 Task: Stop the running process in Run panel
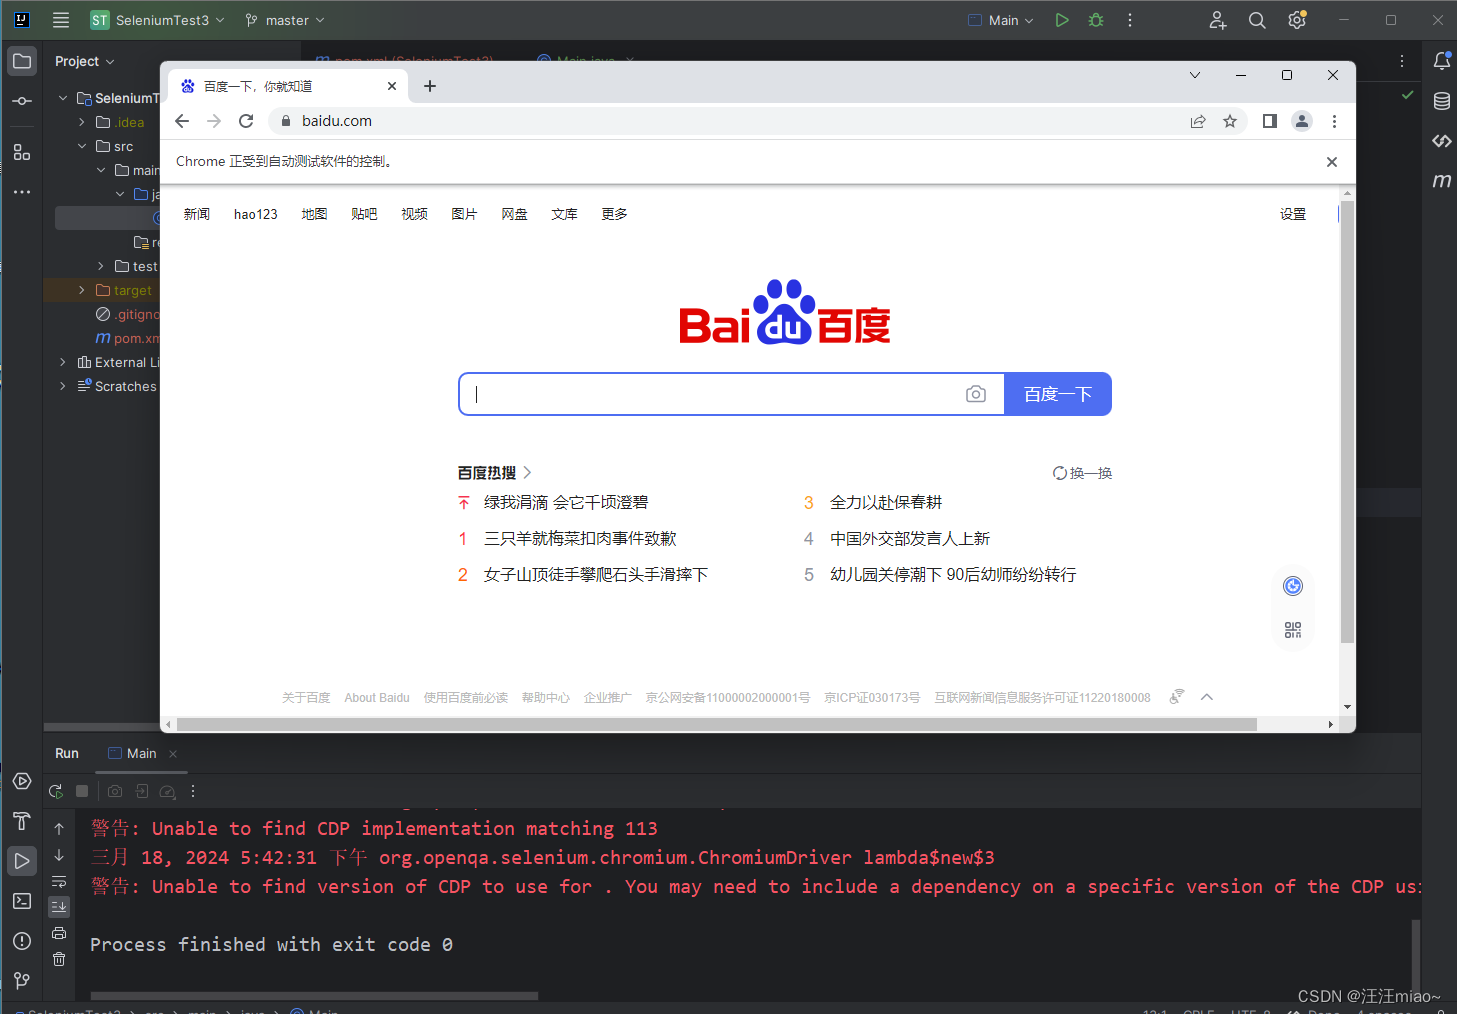click(x=82, y=791)
